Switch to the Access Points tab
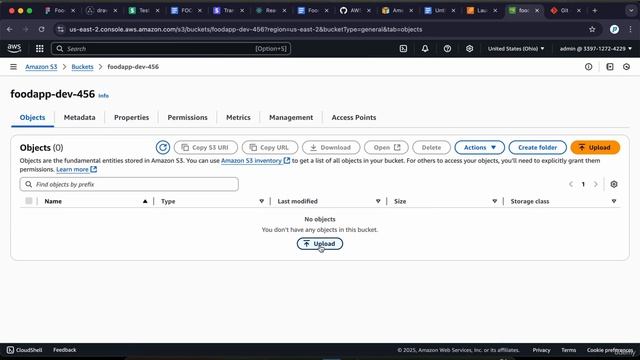640x360 pixels. [354, 118]
